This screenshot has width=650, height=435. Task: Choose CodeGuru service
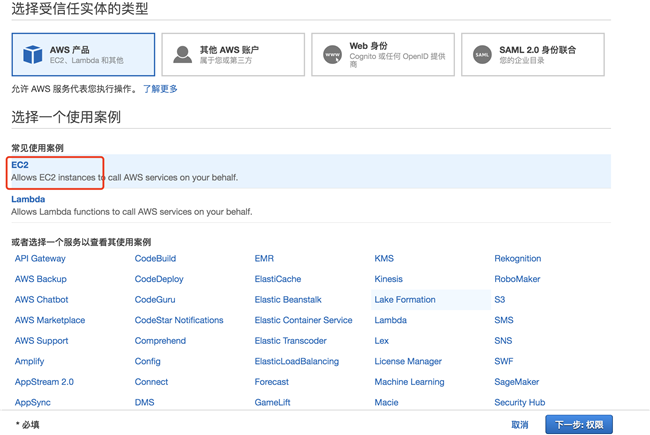[155, 299]
